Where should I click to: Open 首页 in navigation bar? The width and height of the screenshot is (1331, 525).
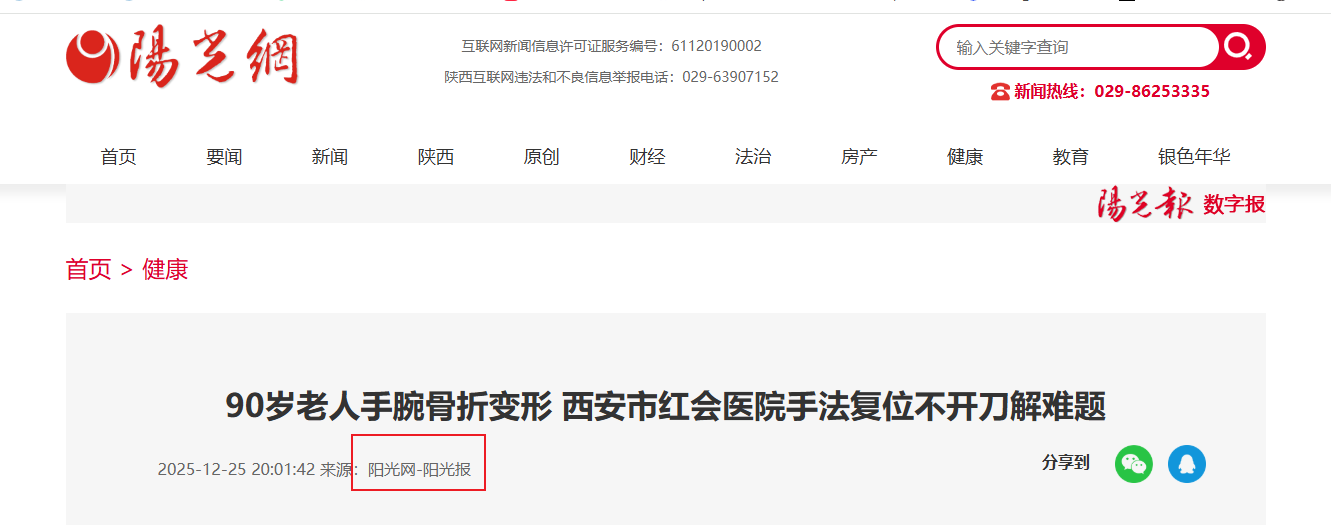[118, 157]
